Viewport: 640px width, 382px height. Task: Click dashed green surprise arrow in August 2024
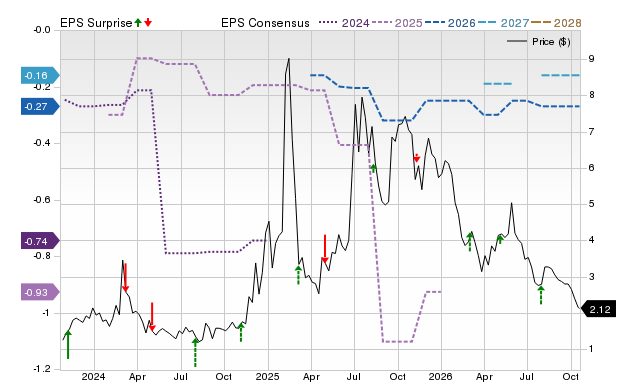195,353
